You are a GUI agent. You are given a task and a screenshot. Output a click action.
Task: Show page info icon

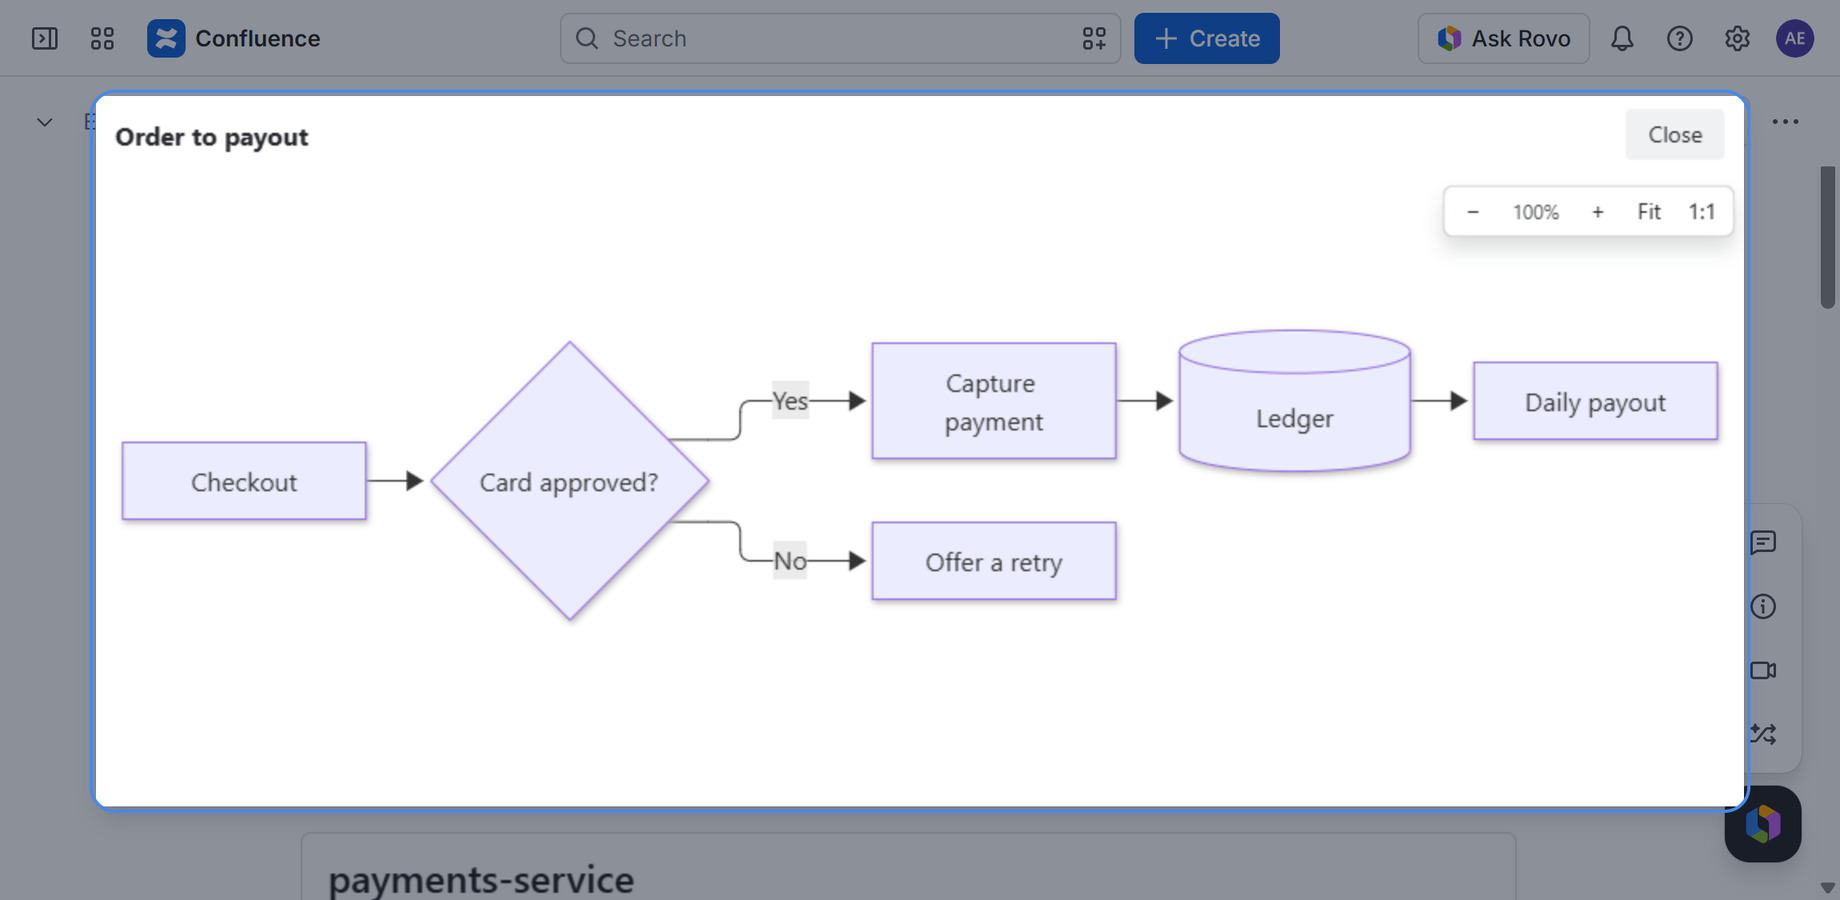pyautogui.click(x=1763, y=606)
